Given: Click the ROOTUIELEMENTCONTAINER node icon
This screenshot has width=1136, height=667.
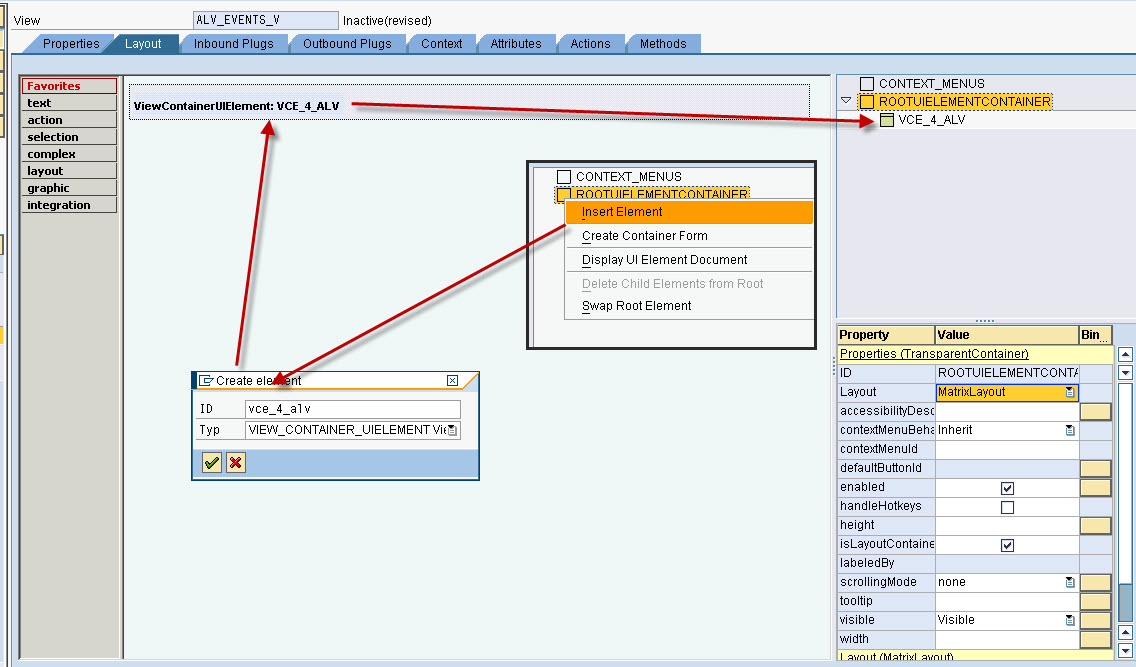Looking at the screenshot, I should [868, 101].
